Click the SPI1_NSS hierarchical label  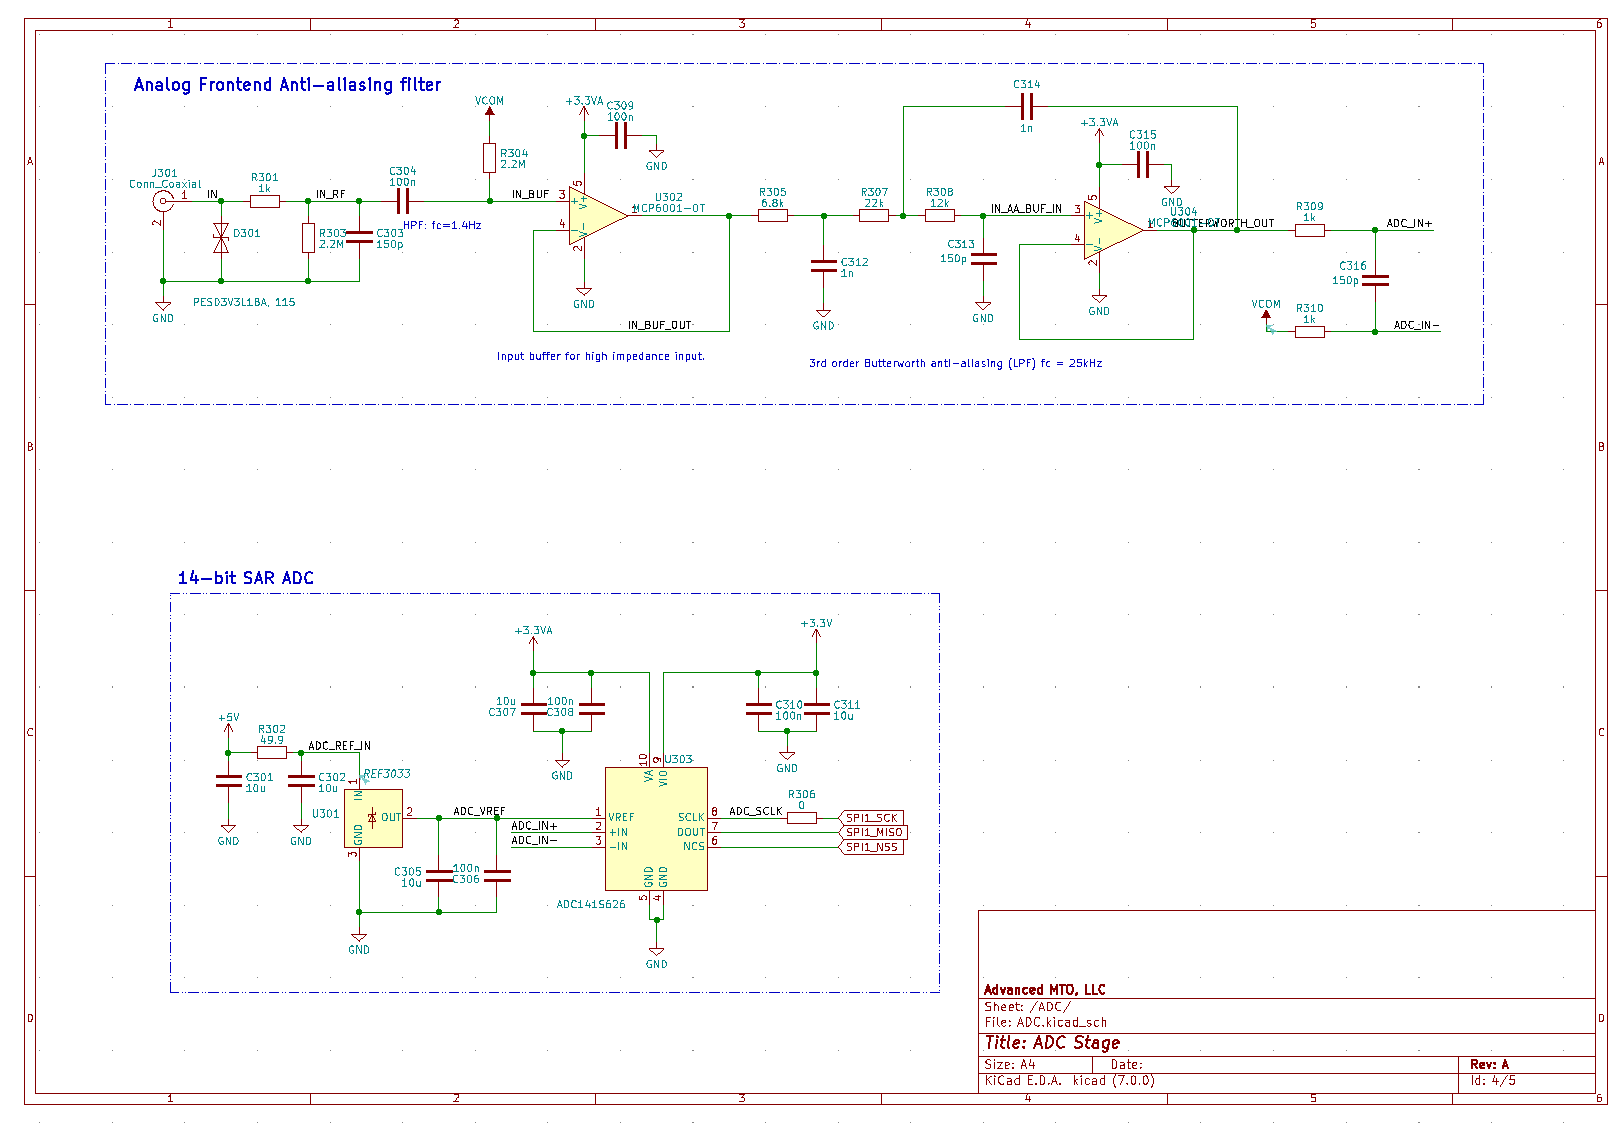pyautogui.click(x=870, y=847)
